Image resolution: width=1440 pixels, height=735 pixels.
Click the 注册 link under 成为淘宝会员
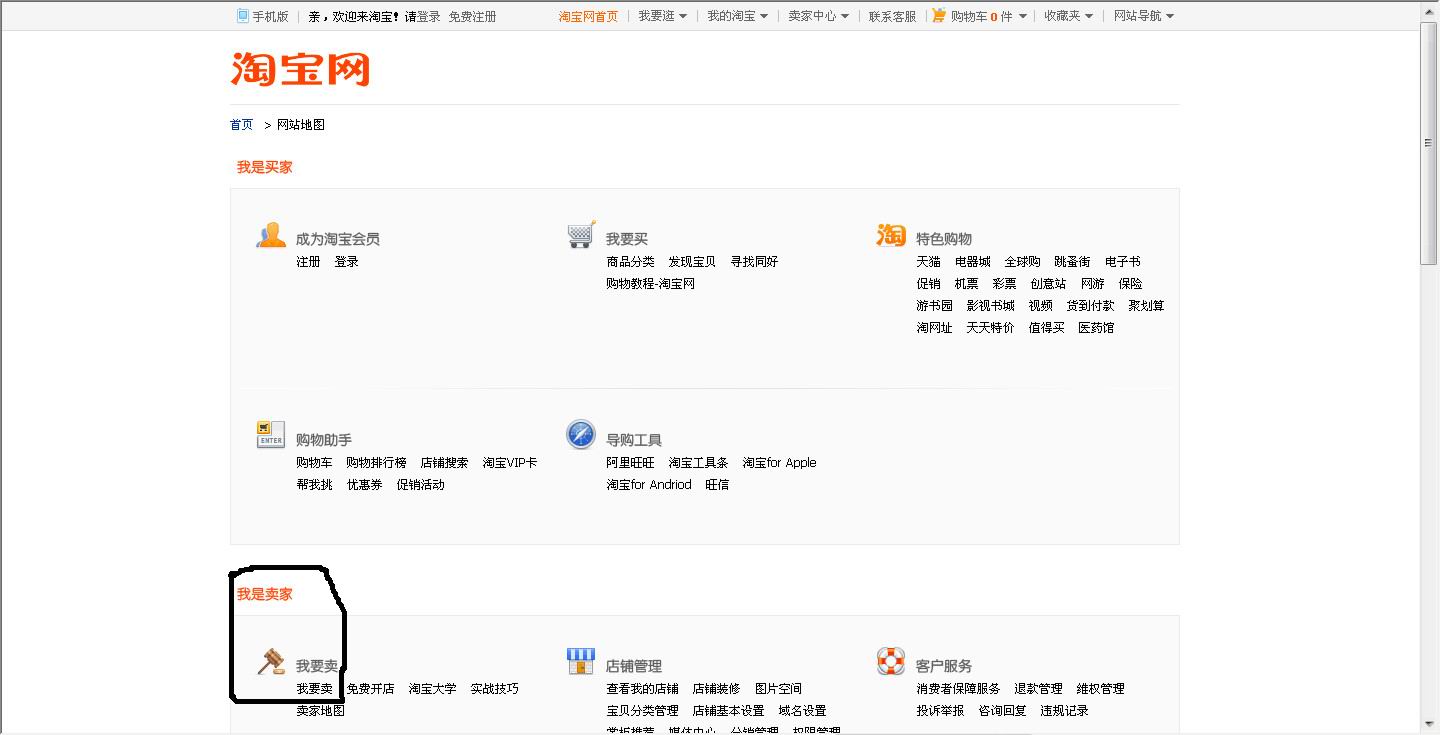pyautogui.click(x=308, y=262)
